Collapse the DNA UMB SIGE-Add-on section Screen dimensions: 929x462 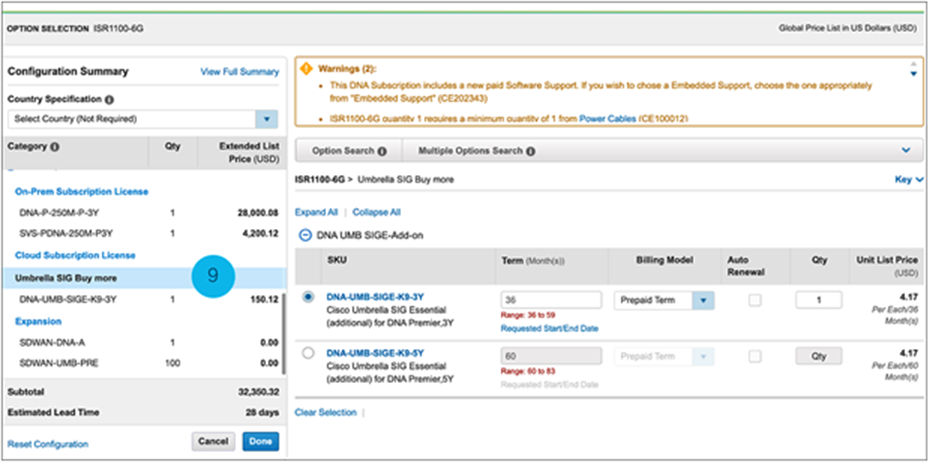coord(305,235)
